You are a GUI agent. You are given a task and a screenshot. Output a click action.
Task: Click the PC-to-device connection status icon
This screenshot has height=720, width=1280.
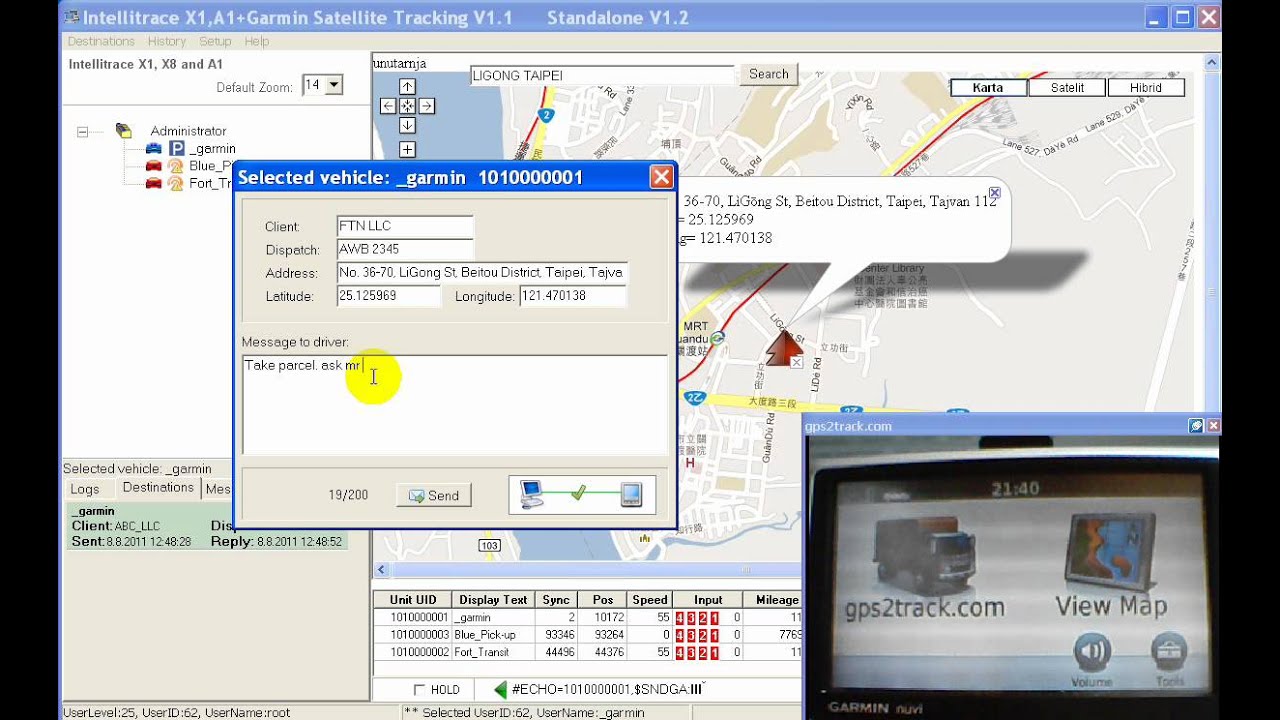pyautogui.click(x=582, y=494)
